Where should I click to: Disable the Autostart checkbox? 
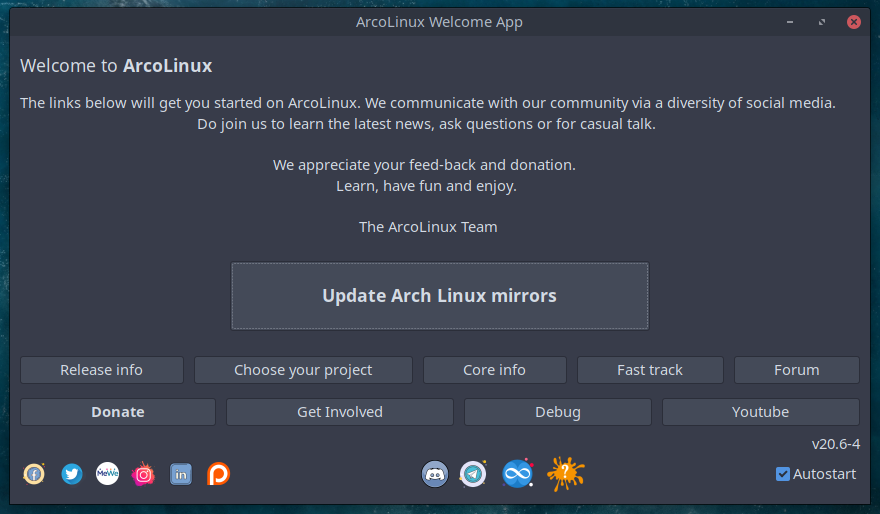pyautogui.click(x=783, y=474)
